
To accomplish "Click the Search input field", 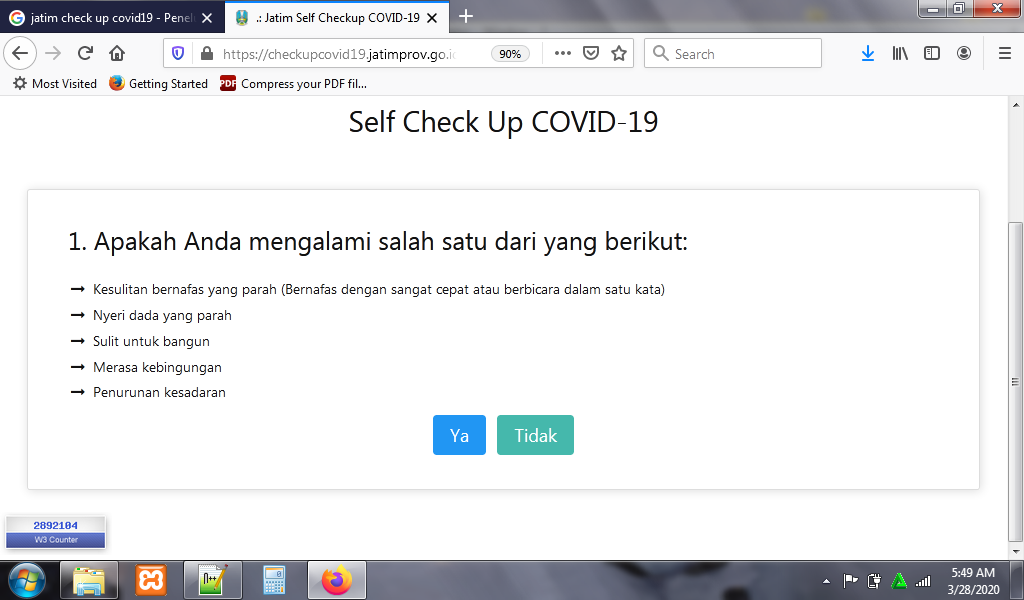I will tap(733, 54).
